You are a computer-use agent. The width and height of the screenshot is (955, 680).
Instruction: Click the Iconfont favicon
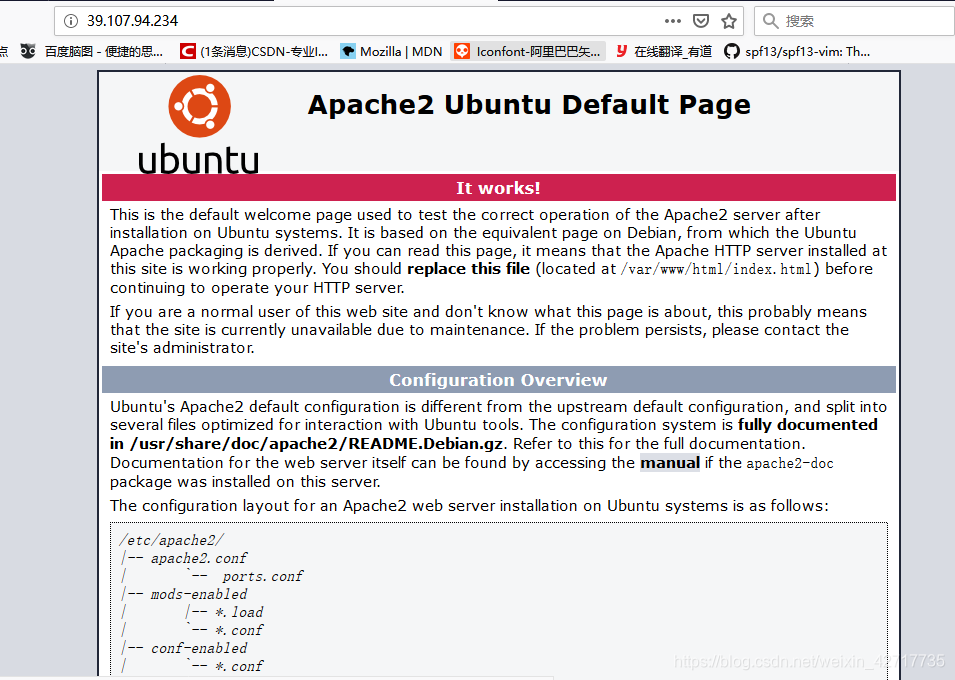pos(462,52)
